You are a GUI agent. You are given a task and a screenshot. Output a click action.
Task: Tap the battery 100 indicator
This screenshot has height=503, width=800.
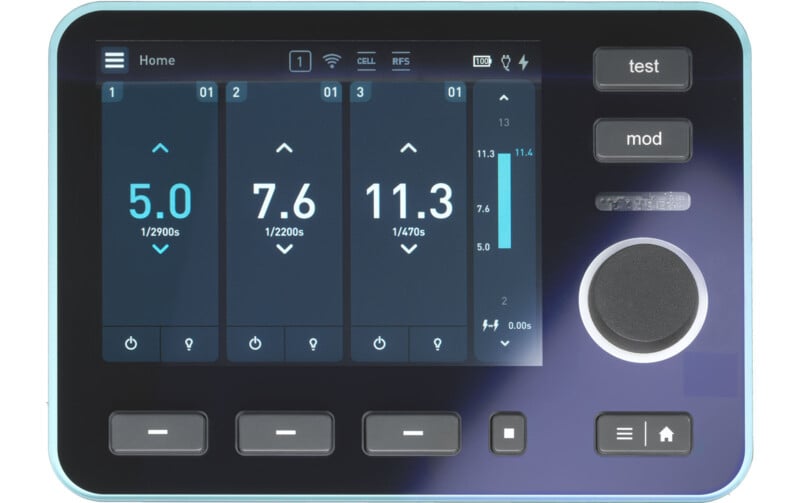point(482,61)
